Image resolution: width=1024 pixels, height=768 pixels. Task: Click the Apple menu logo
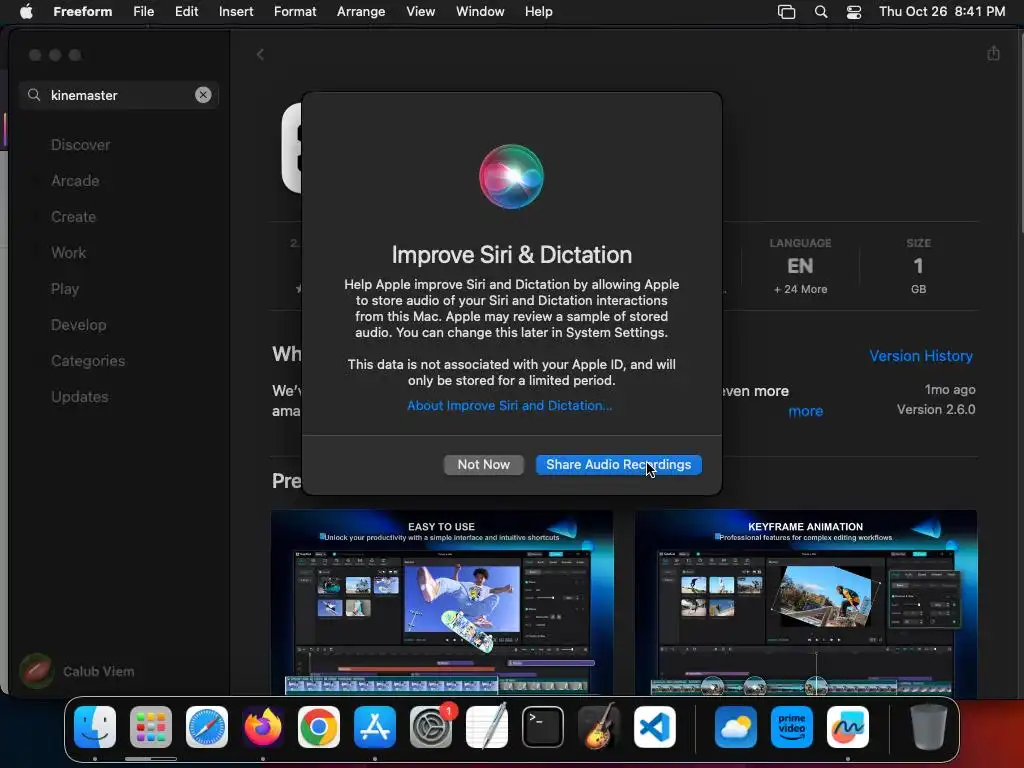coord(26,12)
